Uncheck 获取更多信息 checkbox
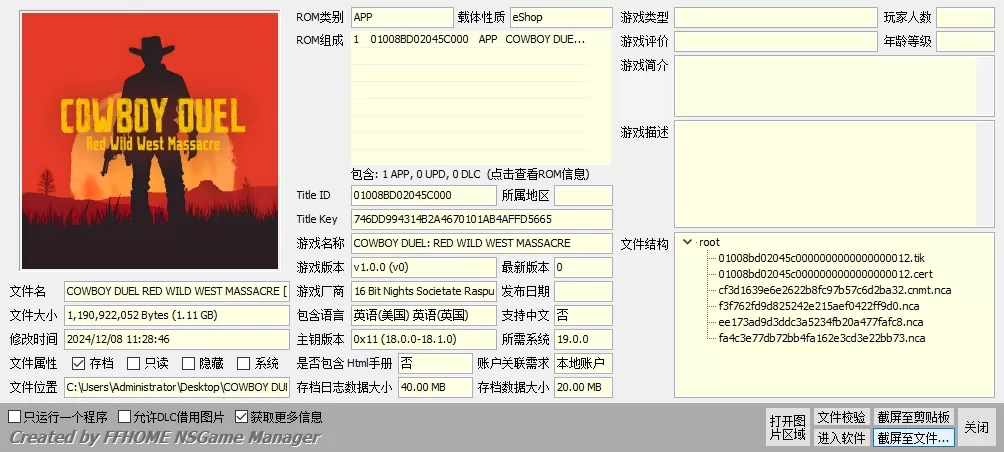The image size is (1004, 452). point(241,417)
